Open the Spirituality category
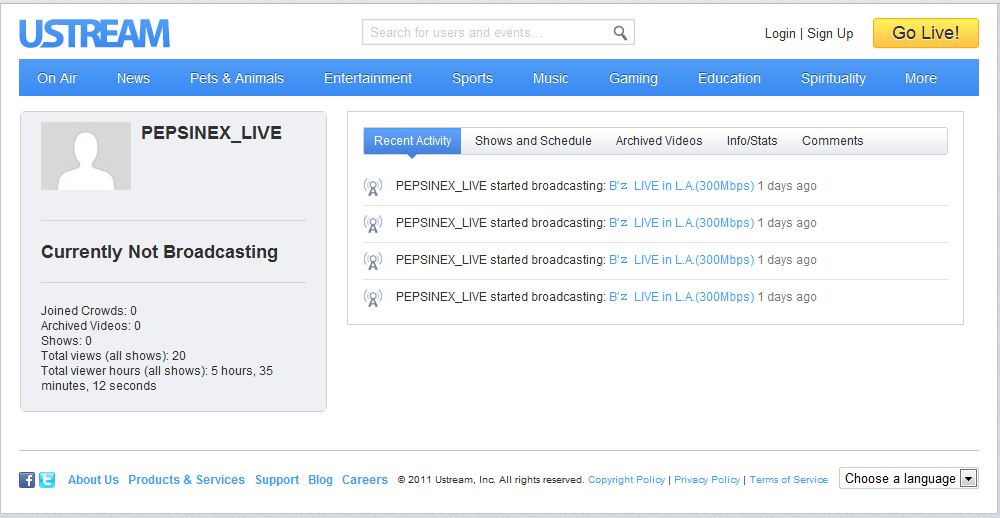This screenshot has height=518, width=1000. [x=833, y=78]
